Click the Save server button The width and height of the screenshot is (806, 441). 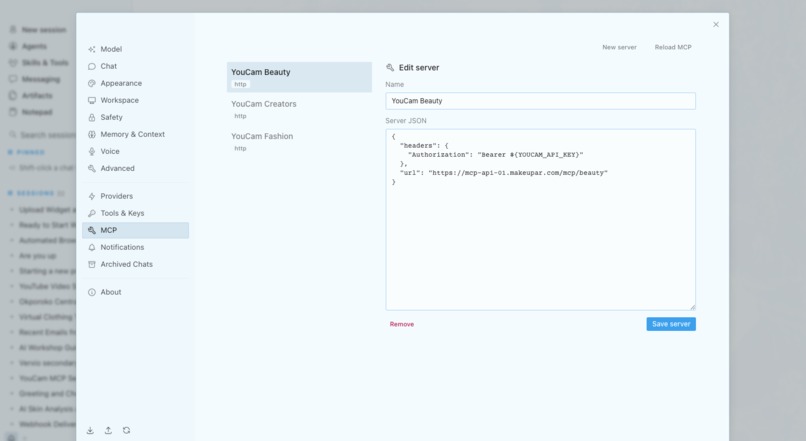(x=671, y=324)
